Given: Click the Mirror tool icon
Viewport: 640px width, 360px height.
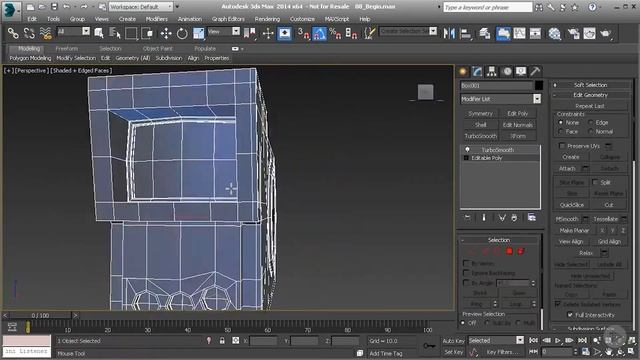Looking at the screenshot, I should tap(449, 33).
